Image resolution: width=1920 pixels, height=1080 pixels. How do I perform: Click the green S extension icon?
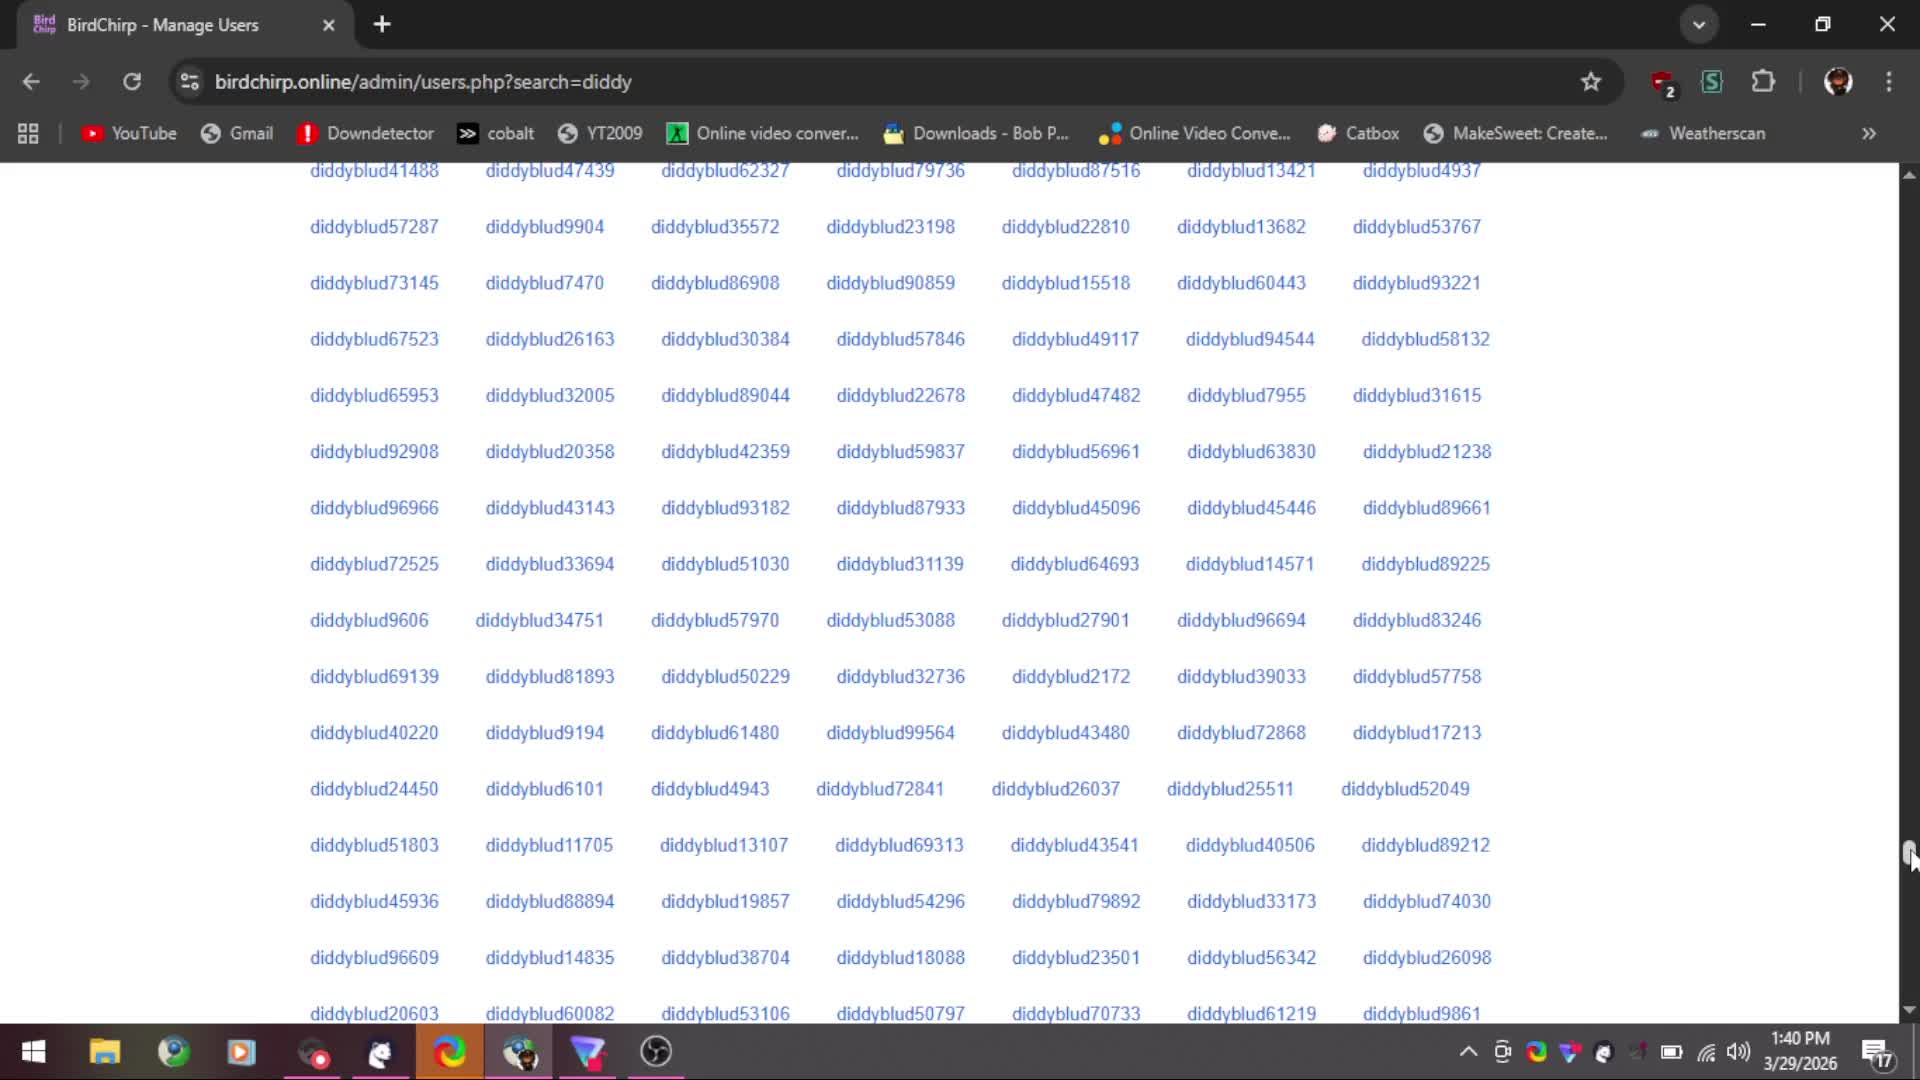point(1712,82)
